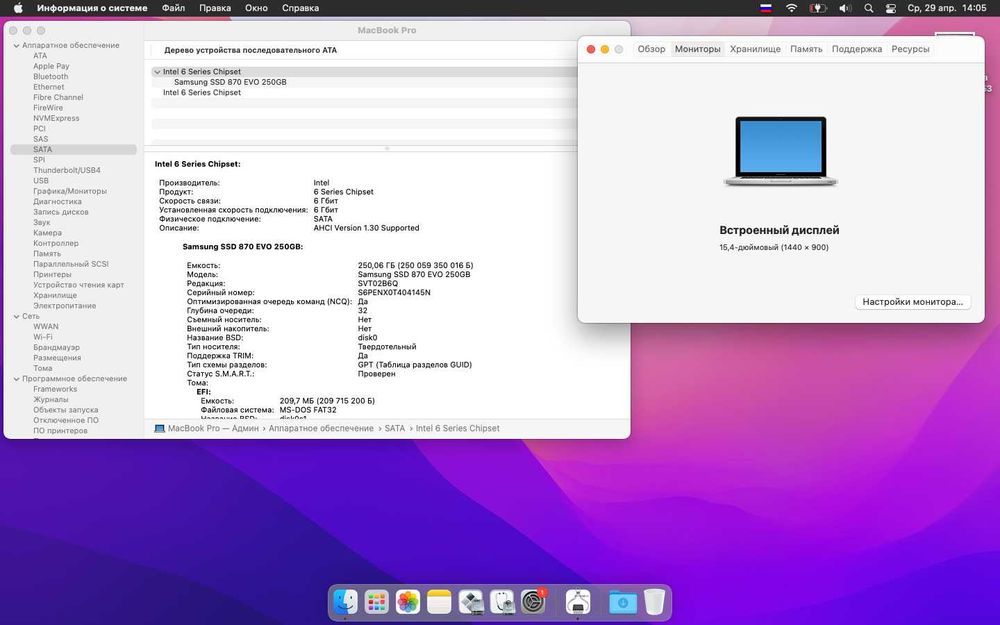Open Finder from the Dock
1000x625 pixels.
click(x=346, y=601)
